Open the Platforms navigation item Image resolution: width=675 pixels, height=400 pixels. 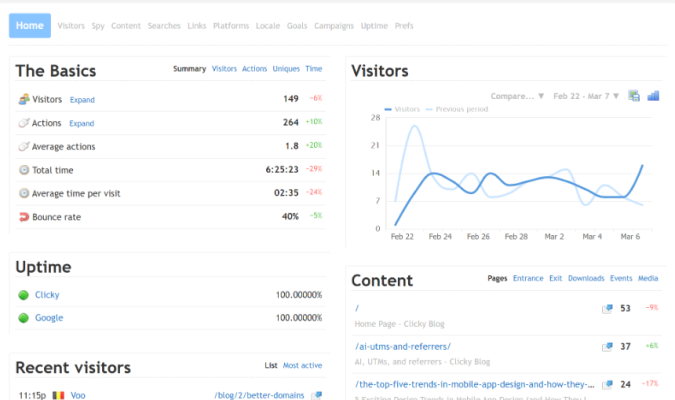231,26
